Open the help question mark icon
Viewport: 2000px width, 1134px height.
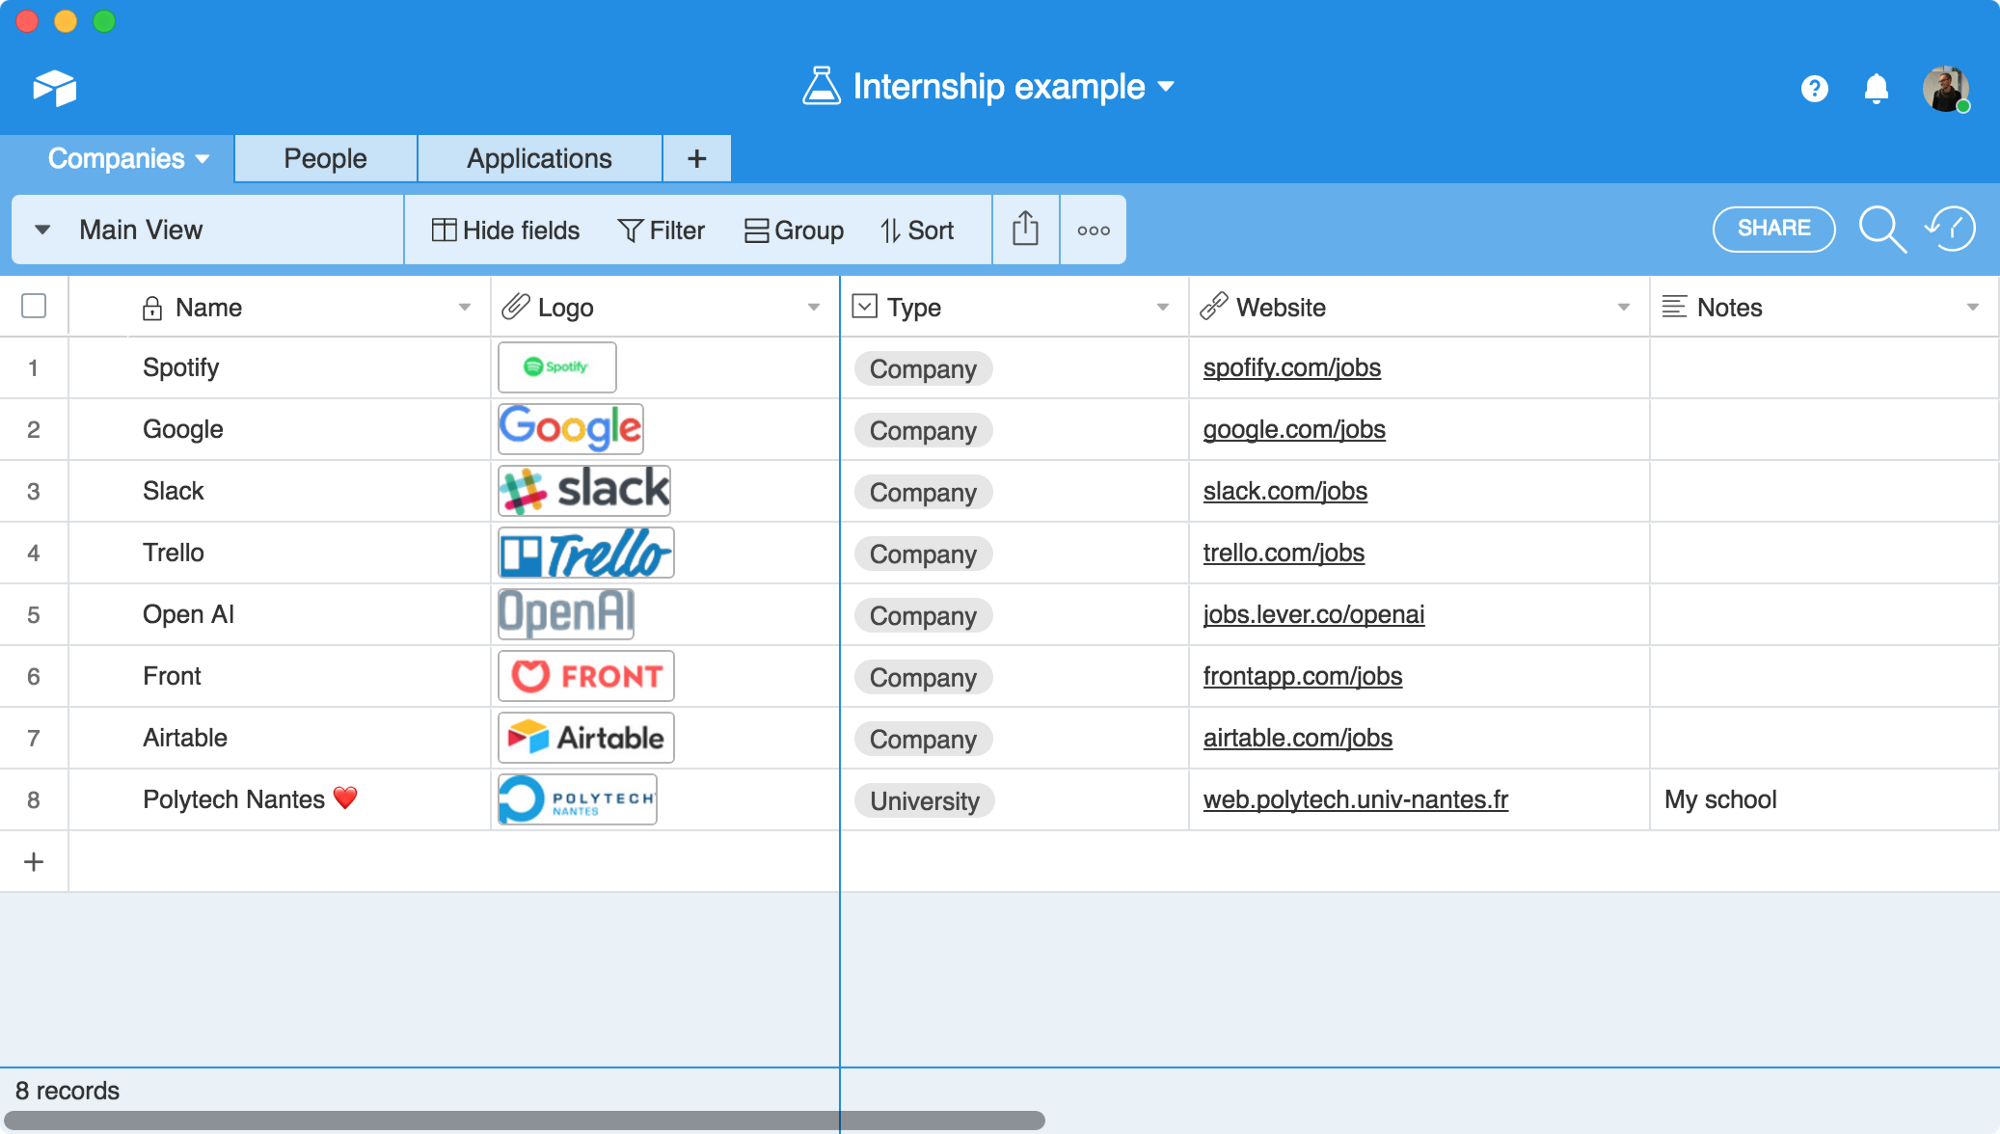point(1814,89)
